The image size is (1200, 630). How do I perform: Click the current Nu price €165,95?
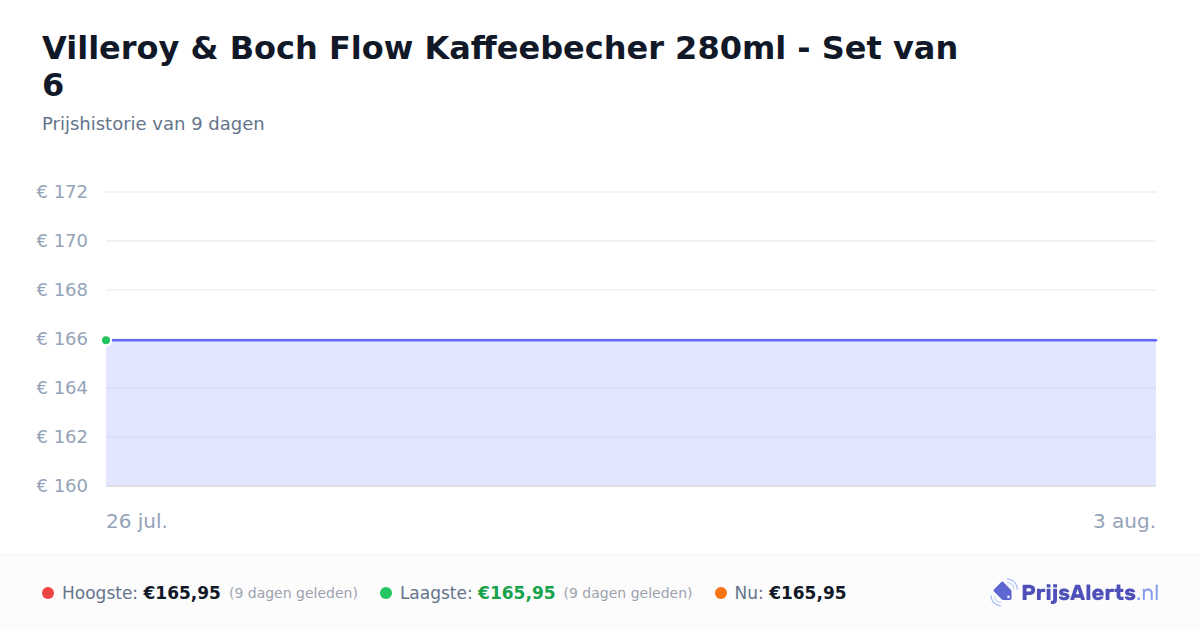[807, 593]
